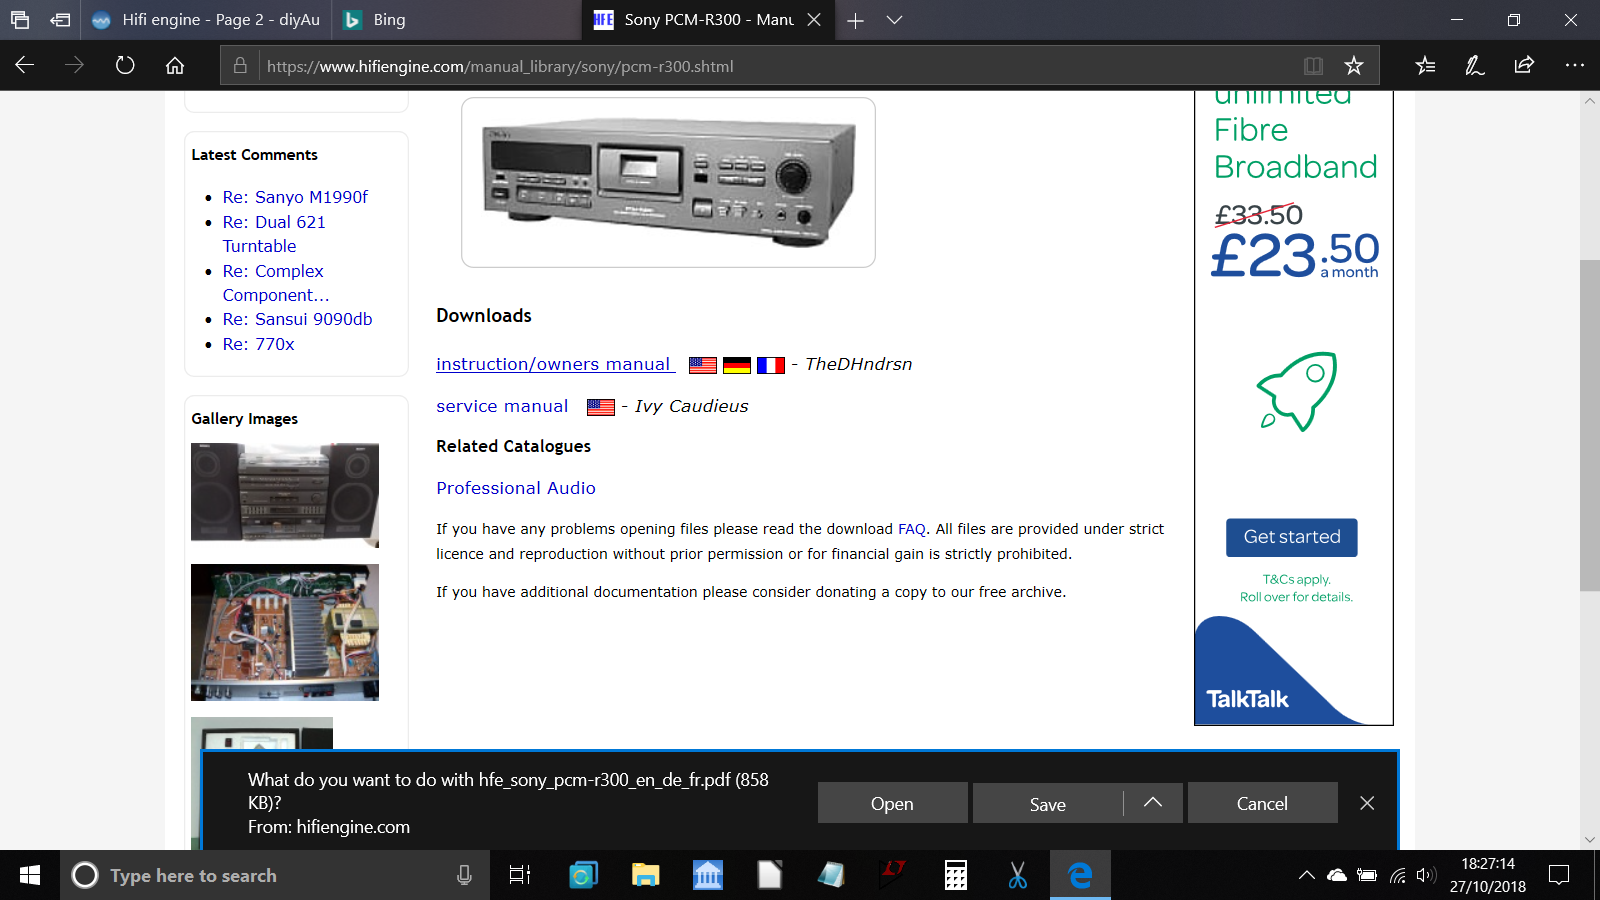Open reading view icon in address bar

click(1313, 66)
